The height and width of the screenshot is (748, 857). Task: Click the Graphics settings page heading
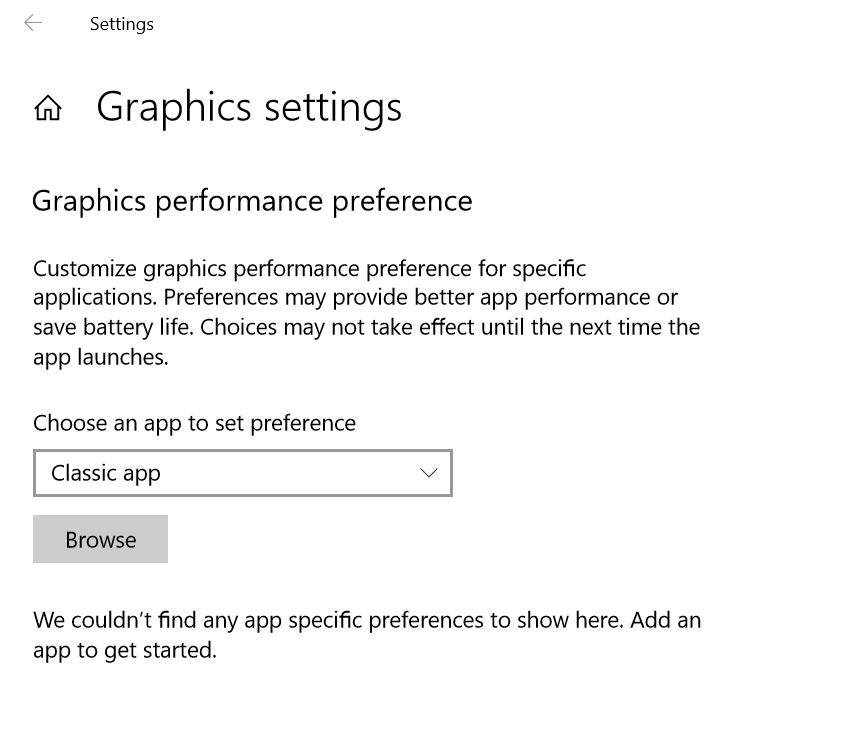pos(249,107)
